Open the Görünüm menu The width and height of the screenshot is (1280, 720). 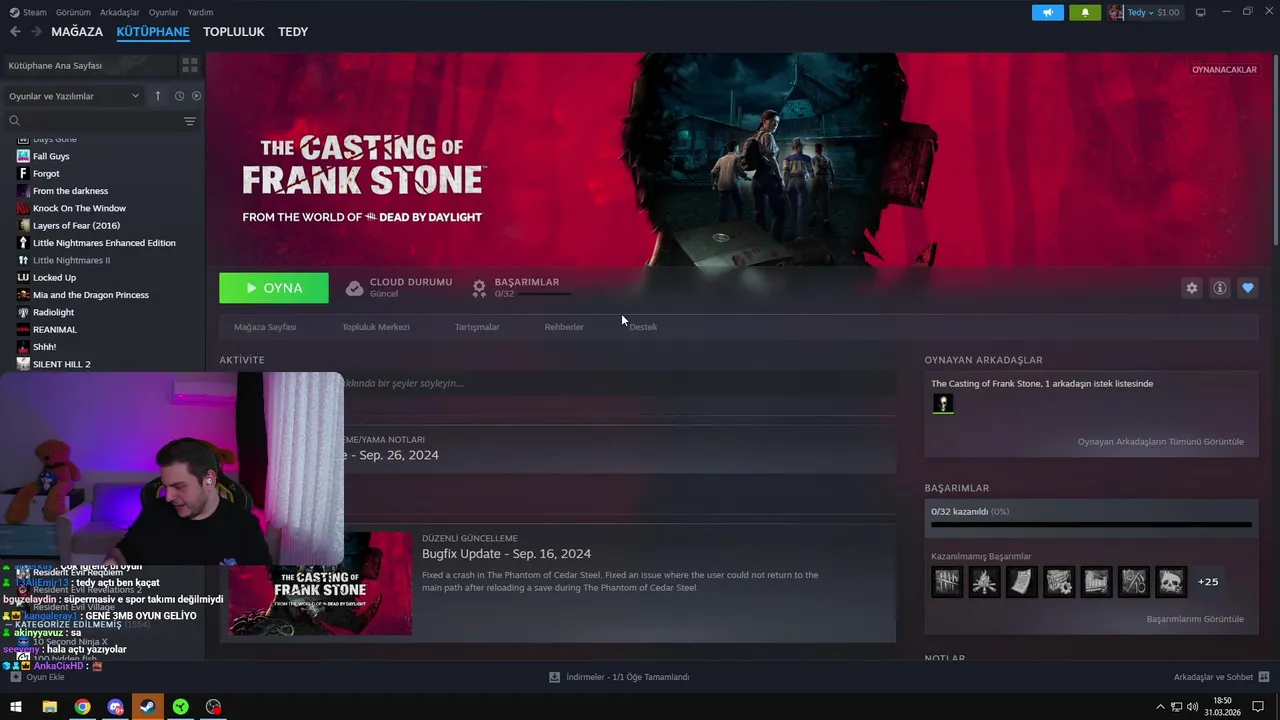pos(73,13)
